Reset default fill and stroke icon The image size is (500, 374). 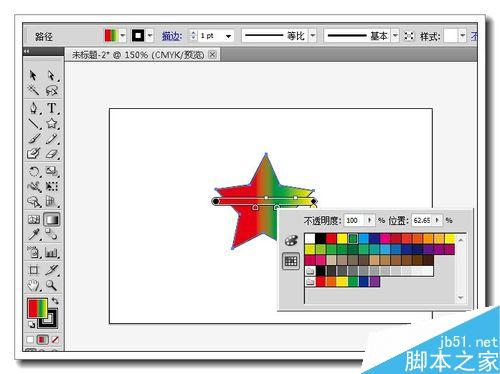click(31, 325)
